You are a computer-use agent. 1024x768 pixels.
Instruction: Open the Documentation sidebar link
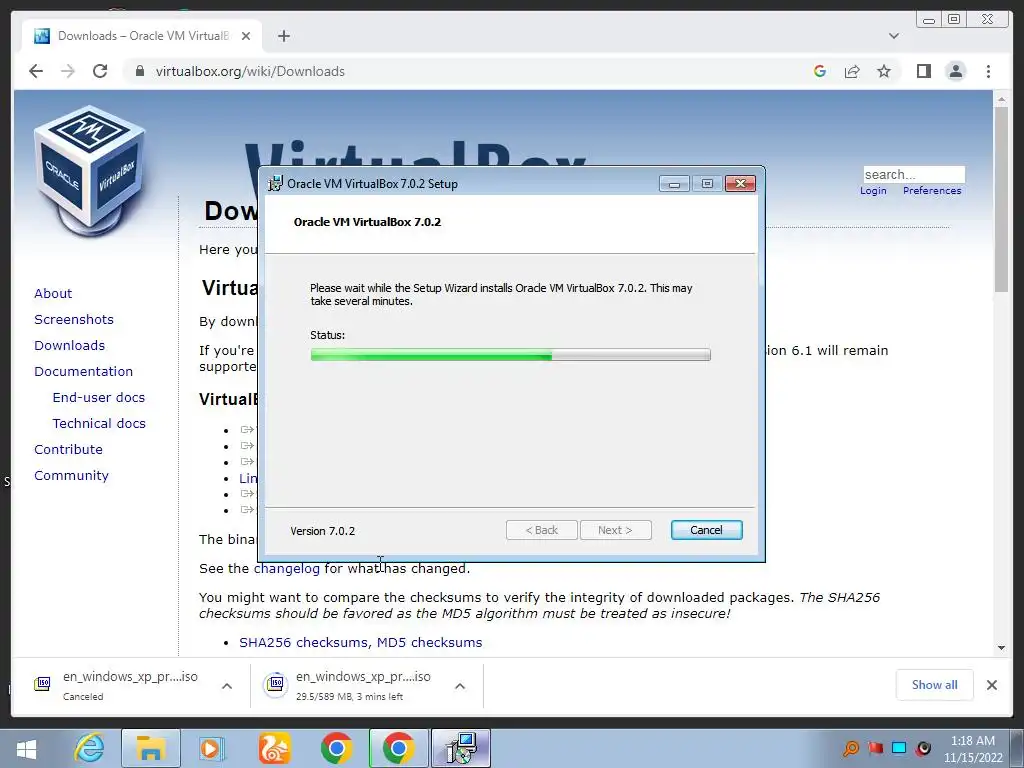(x=84, y=372)
